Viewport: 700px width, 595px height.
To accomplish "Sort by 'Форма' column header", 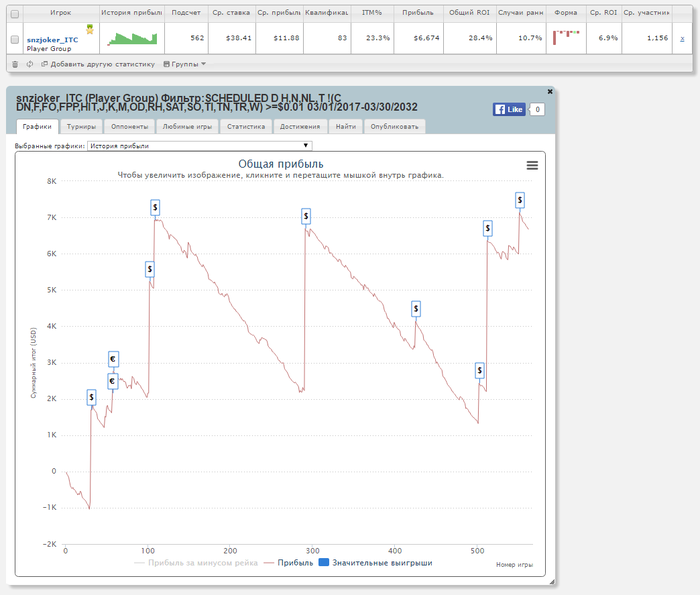I will [x=566, y=13].
